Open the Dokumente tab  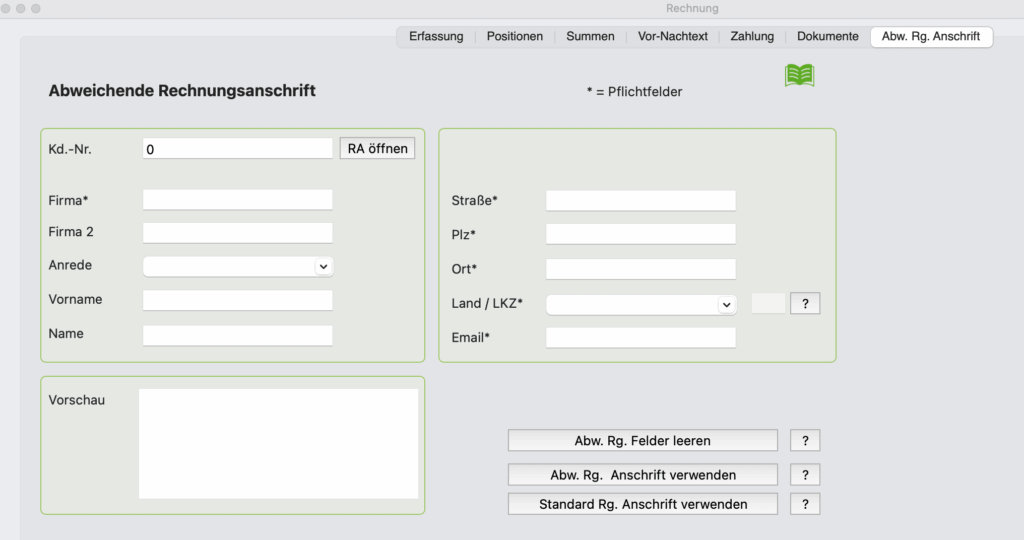click(x=827, y=37)
